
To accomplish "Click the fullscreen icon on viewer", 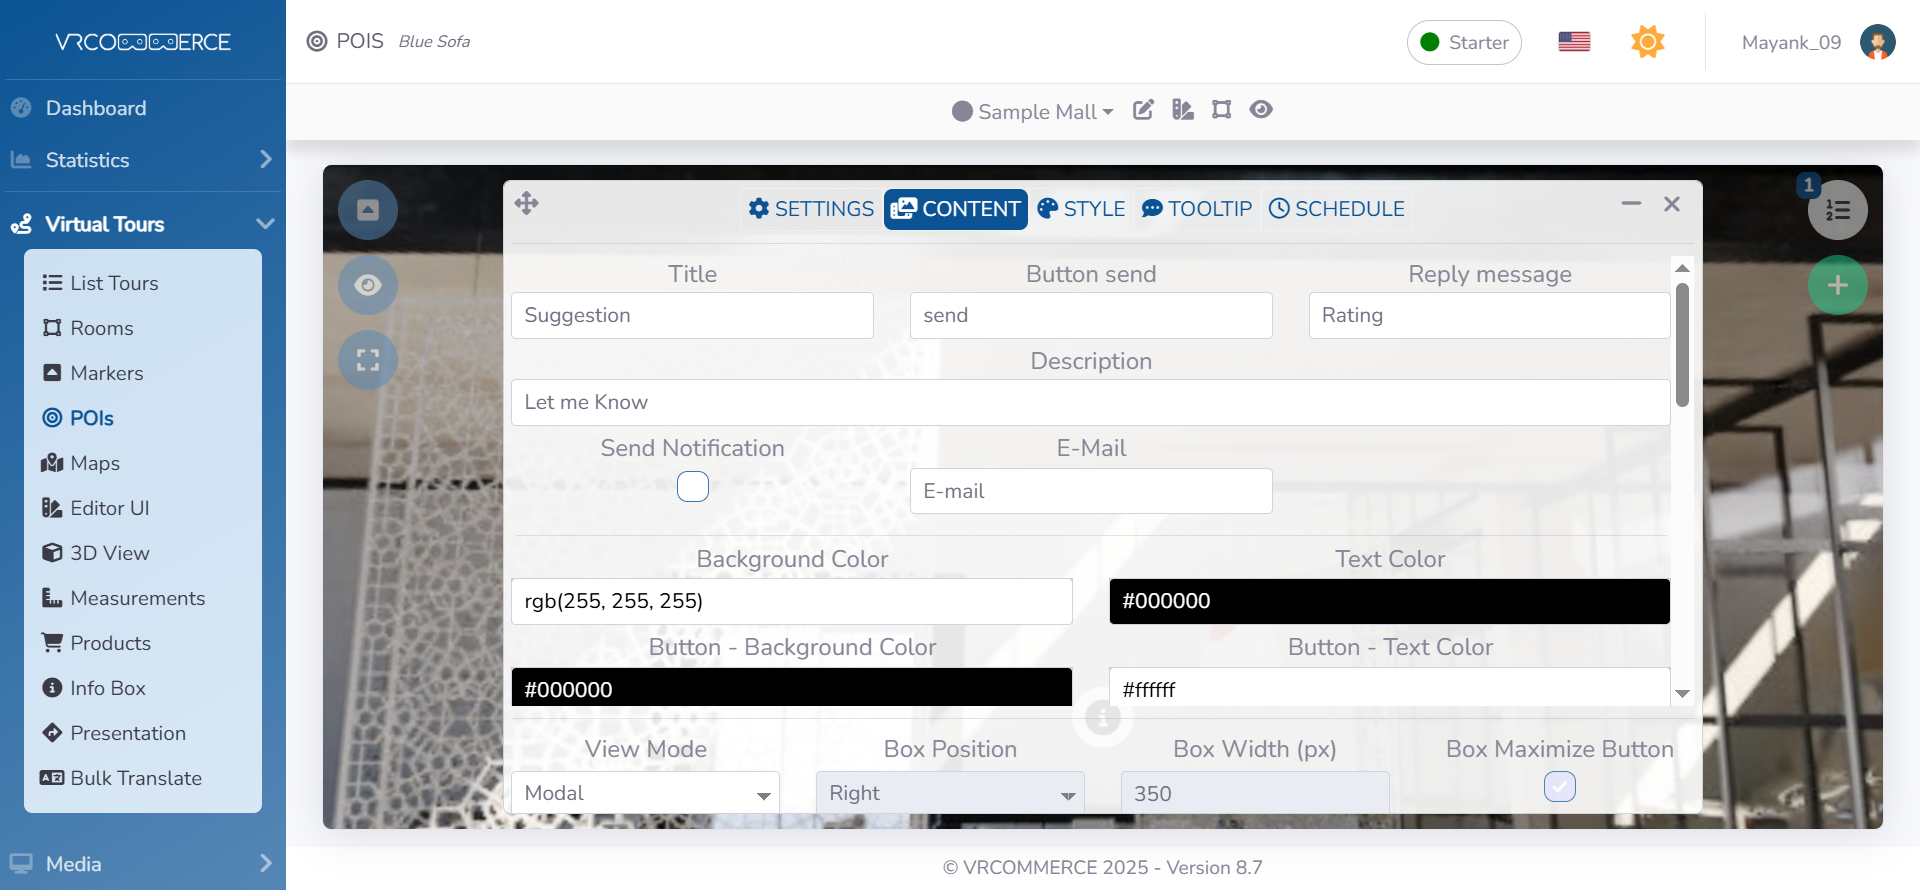I will [x=368, y=360].
